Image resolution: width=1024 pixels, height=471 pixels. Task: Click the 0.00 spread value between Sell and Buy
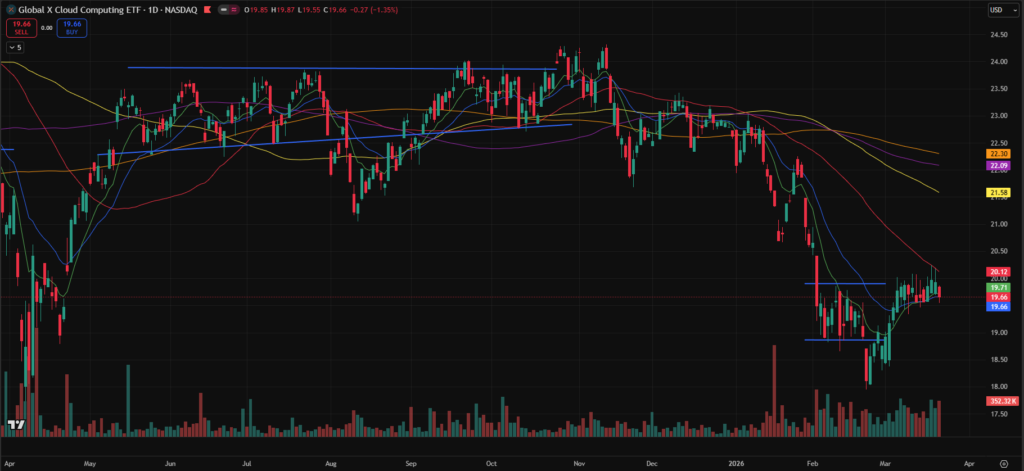tap(45, 28)
